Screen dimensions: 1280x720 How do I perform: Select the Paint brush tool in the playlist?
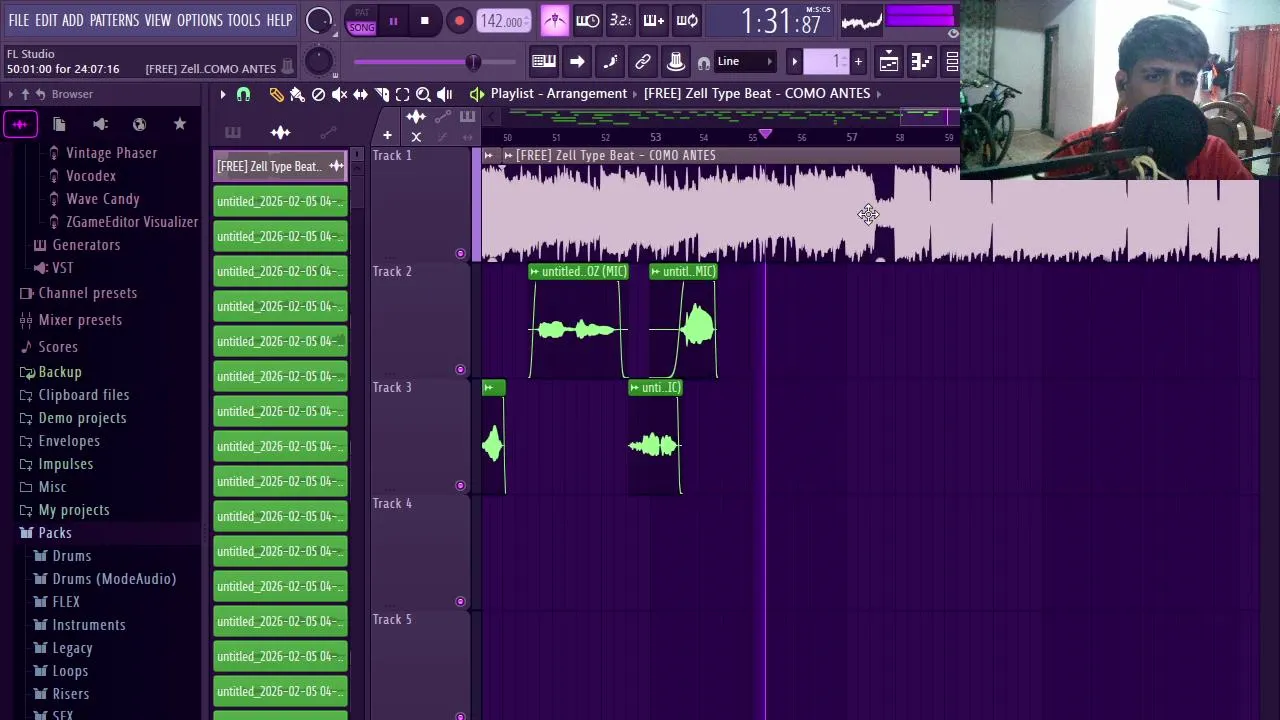point(297,94)
